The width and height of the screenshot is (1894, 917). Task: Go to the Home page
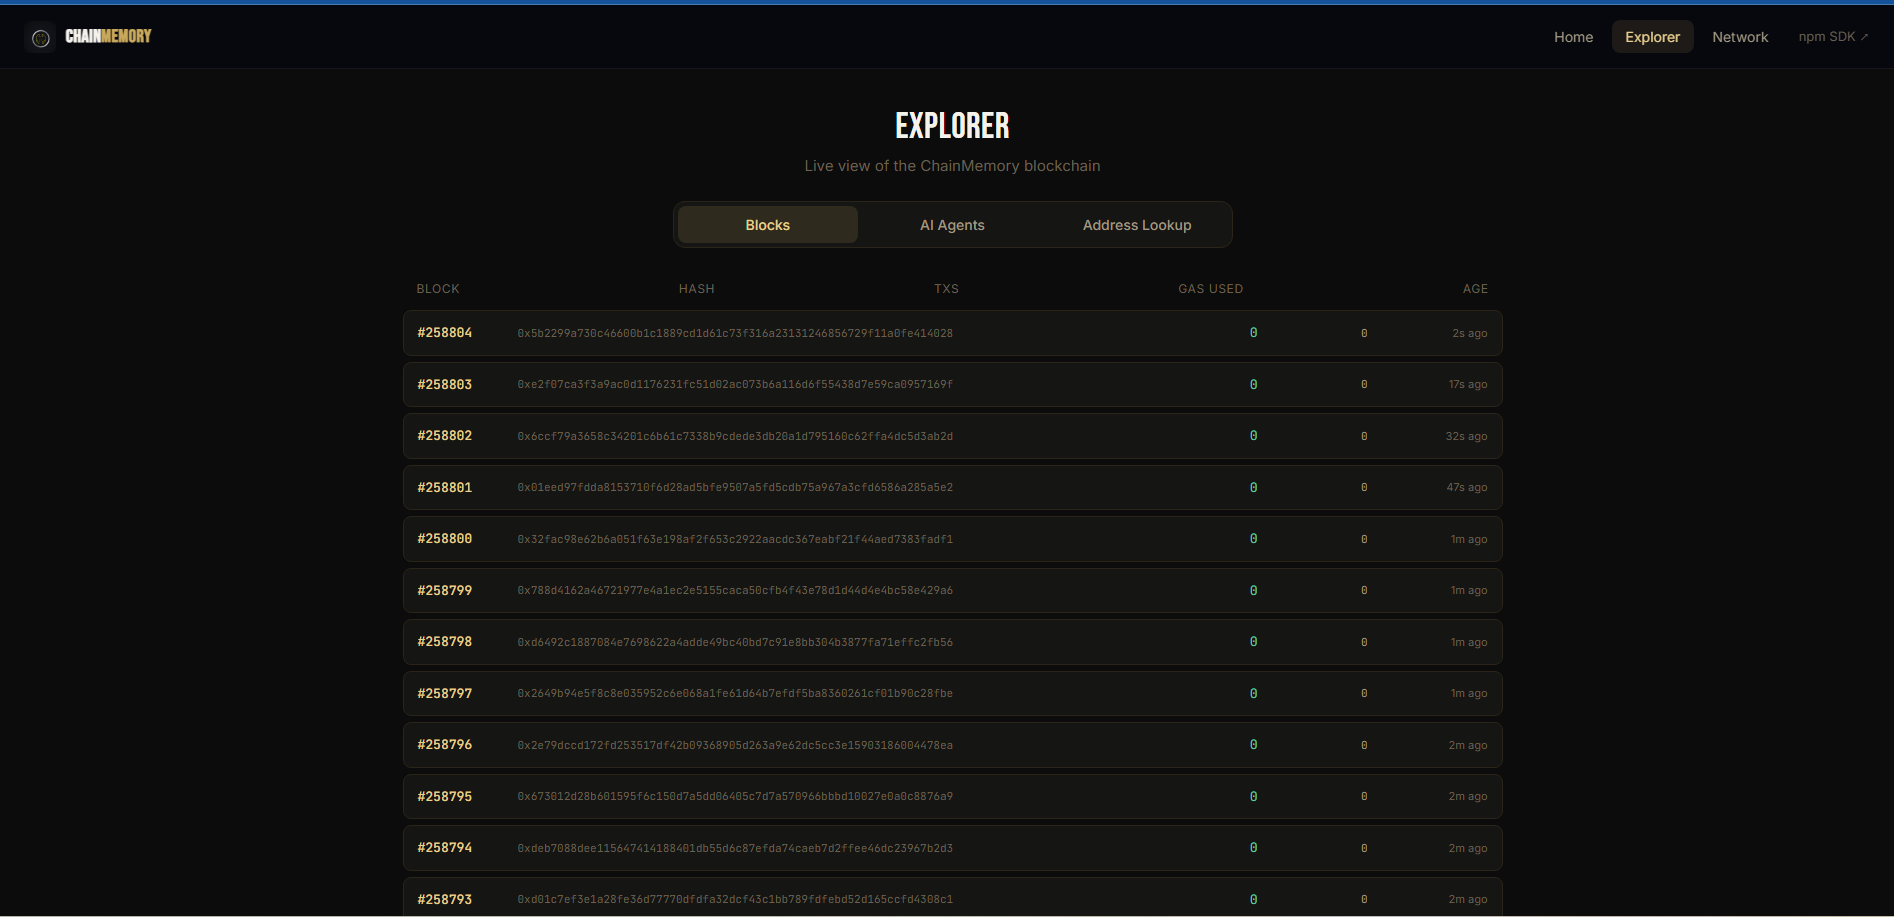tap(1573, 37)
